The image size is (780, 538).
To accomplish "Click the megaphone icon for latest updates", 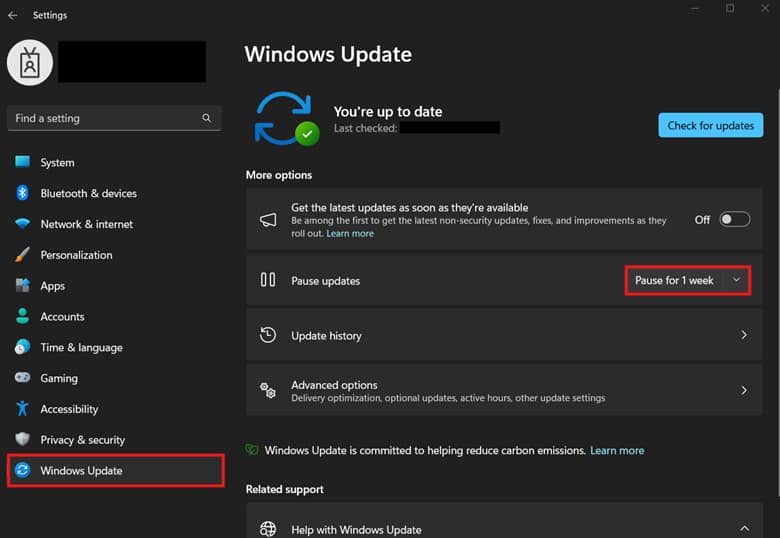I will [268, 220].
